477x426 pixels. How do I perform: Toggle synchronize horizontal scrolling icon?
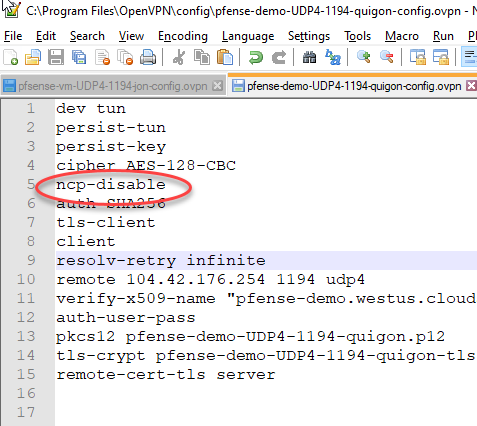pos(441,57)
